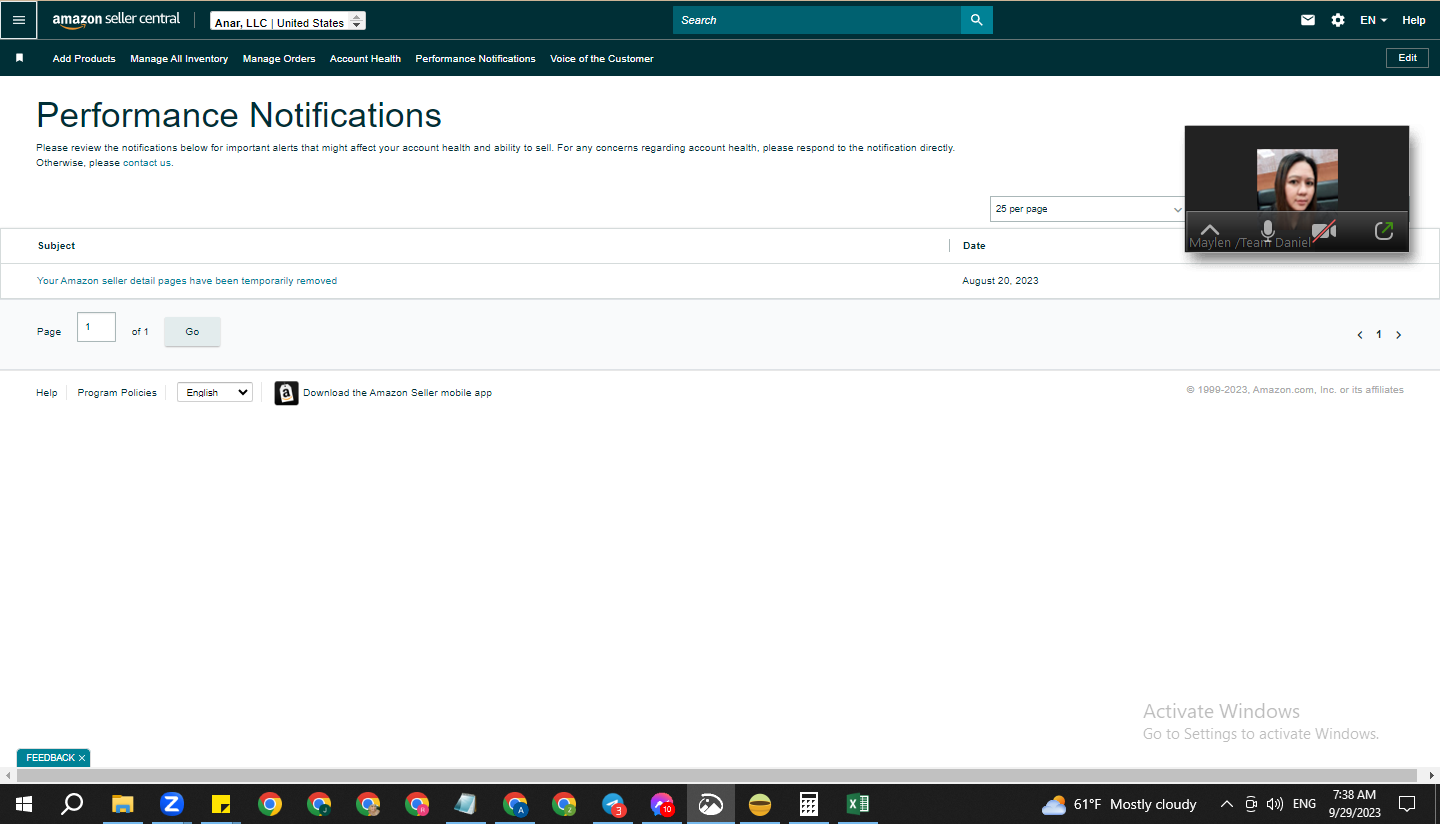This screenshot has width=1440, height=824.
Task: Open Calculator from the taskbar
Action: pos(809,804)
